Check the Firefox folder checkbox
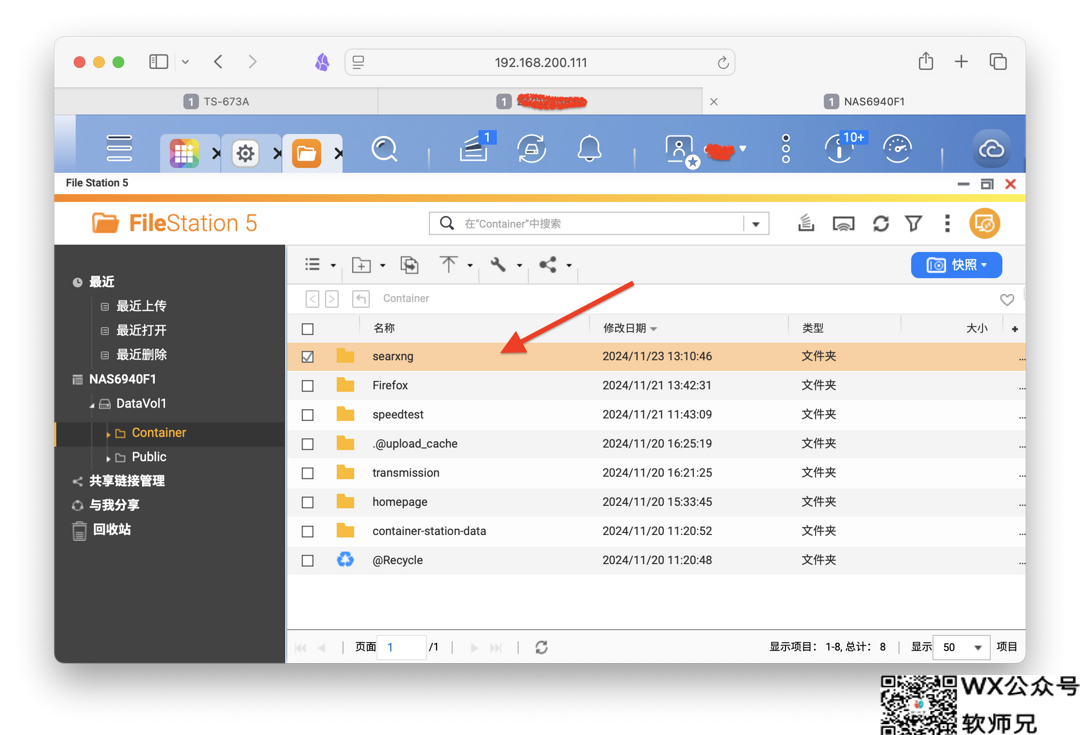The height and width of the screenshot is (735, 1080). (x=308, y=386)
